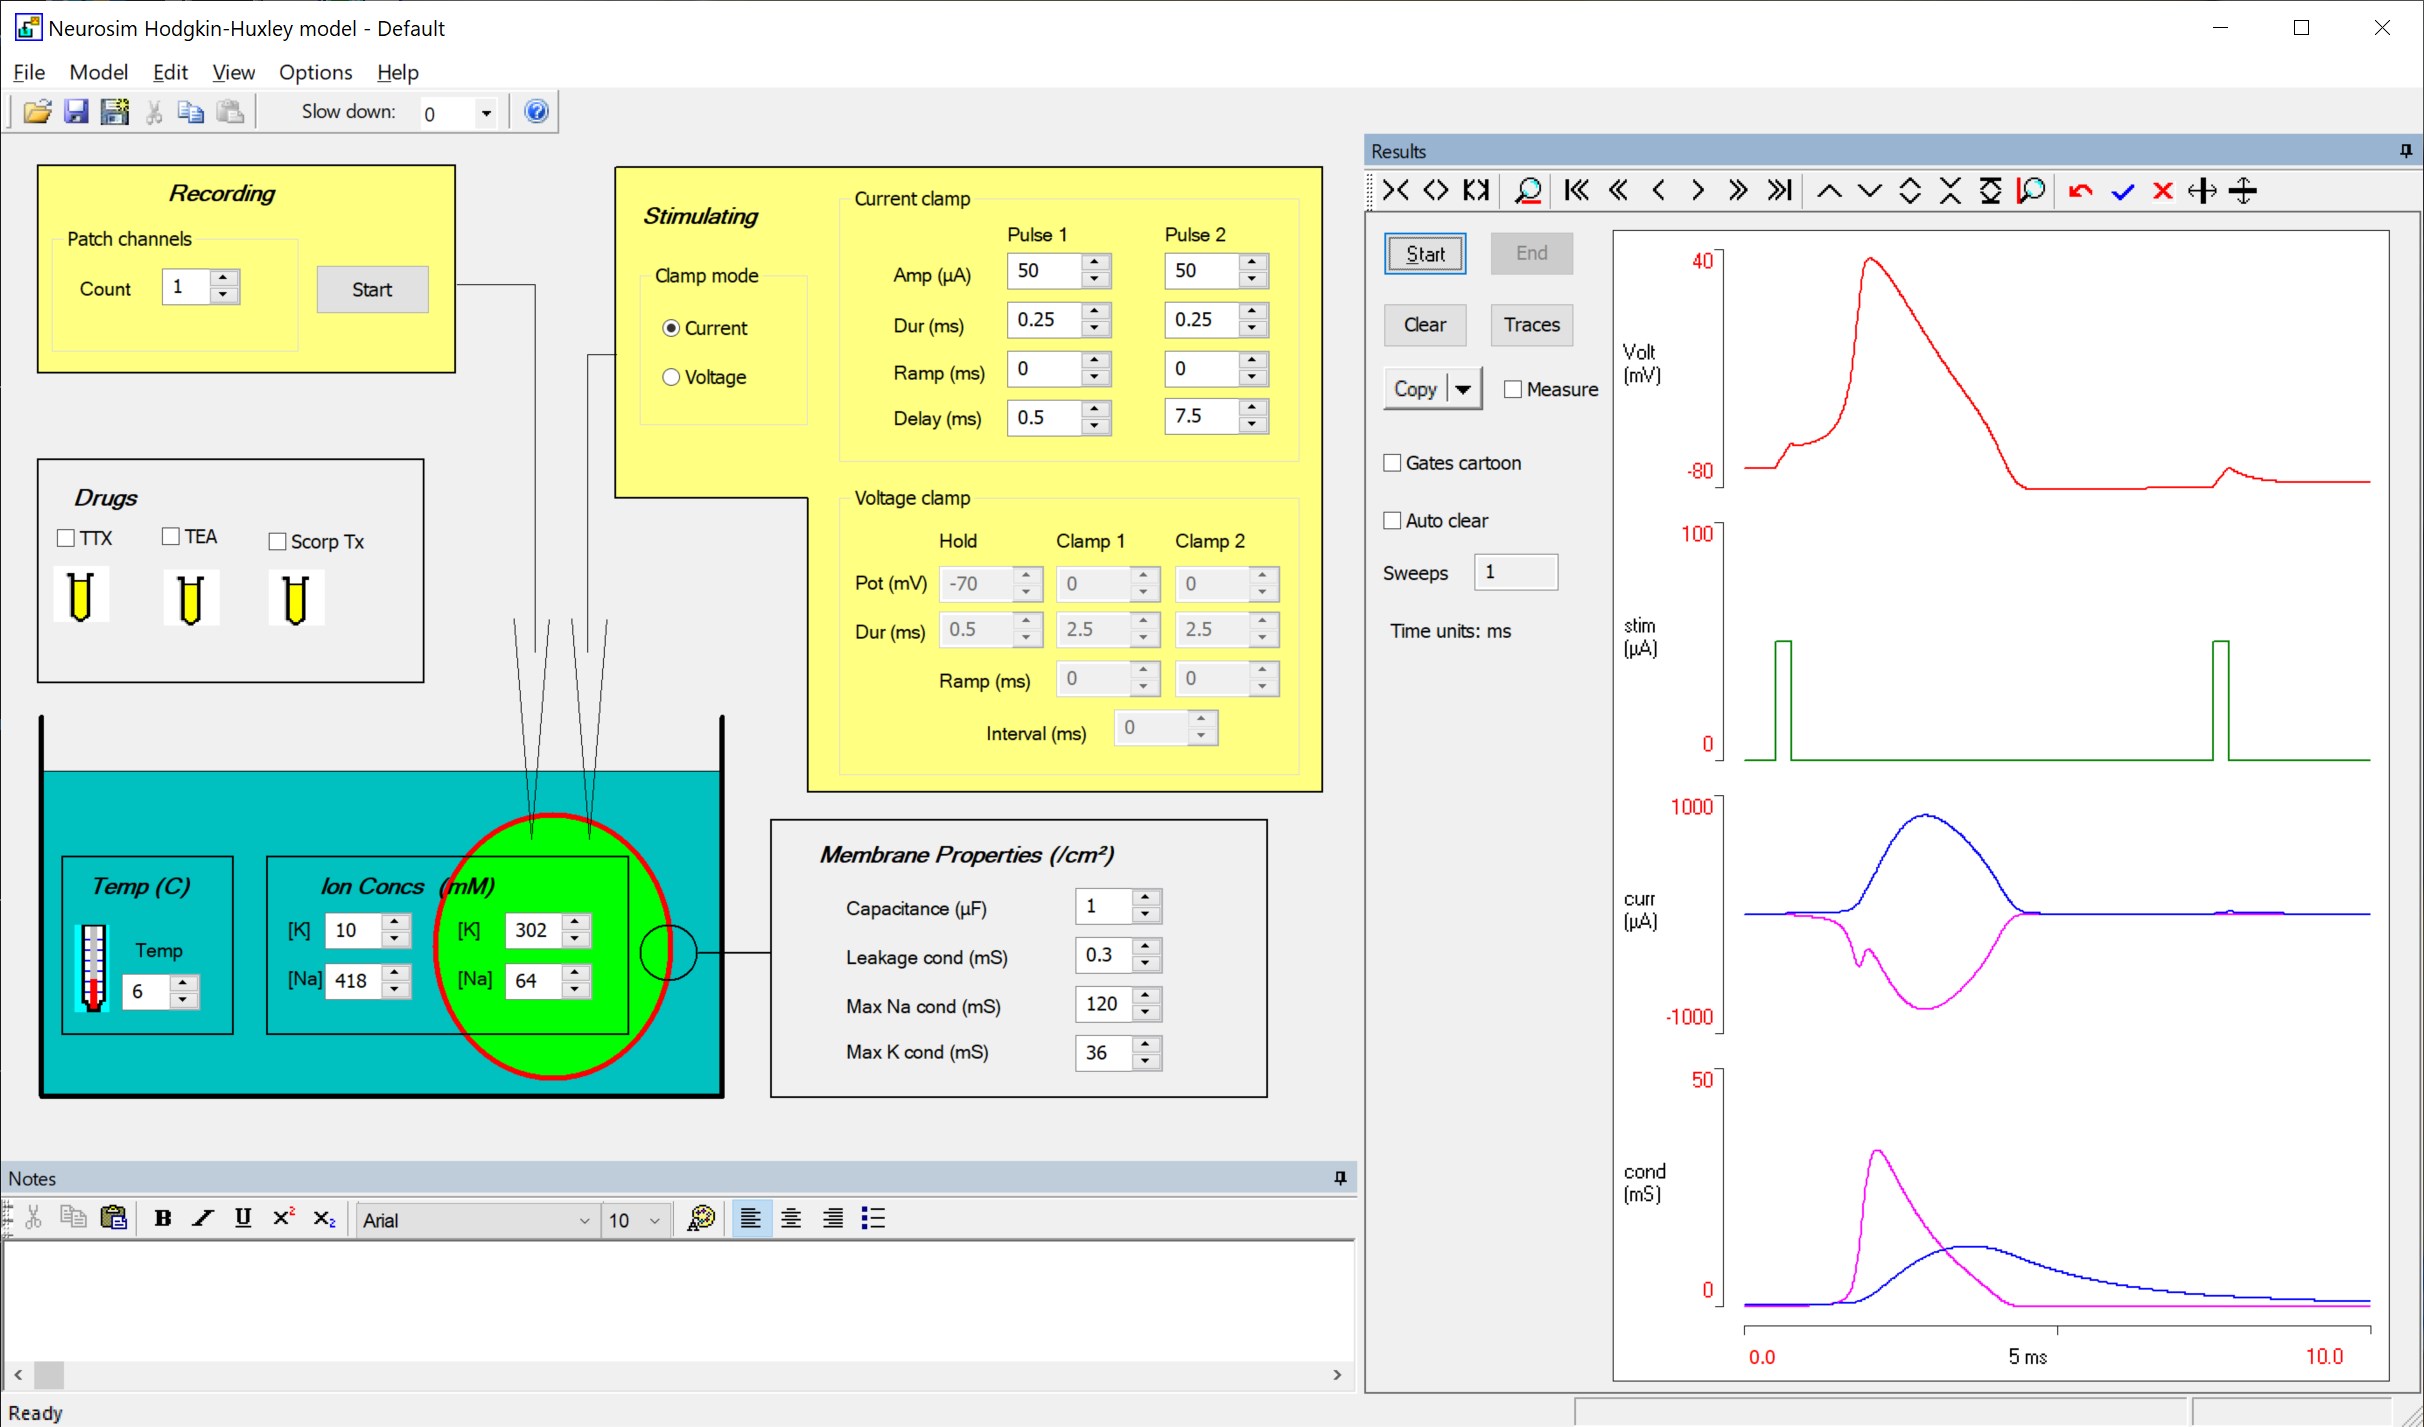Open the Model menu
The width and height of the screenshot is (2424, 1427).
pos(98,72)
